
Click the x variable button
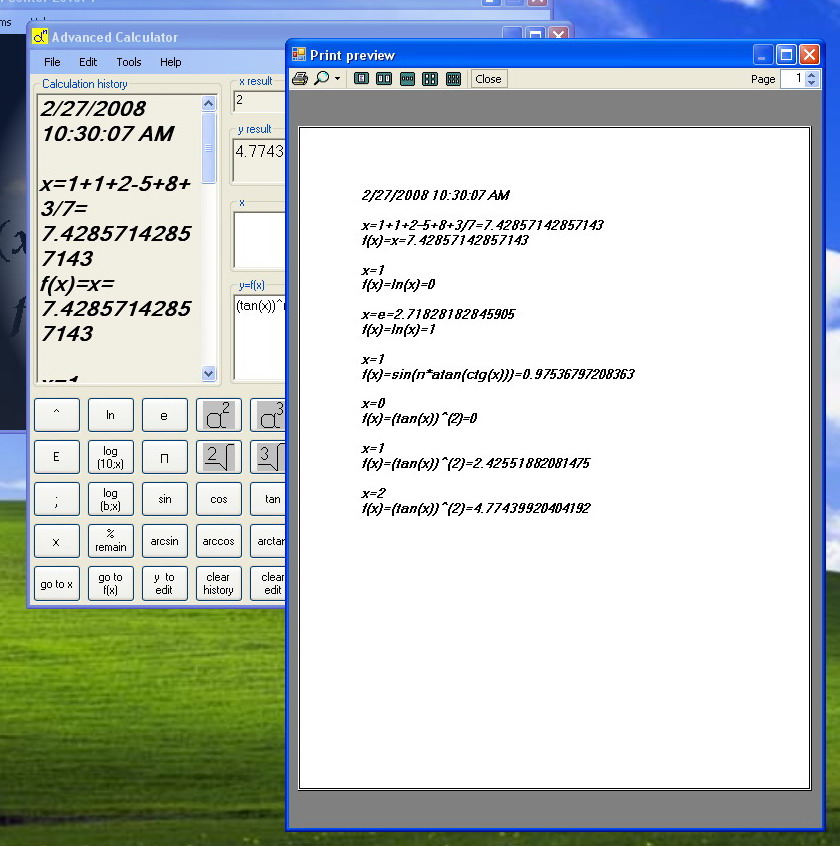pos(57,541)
